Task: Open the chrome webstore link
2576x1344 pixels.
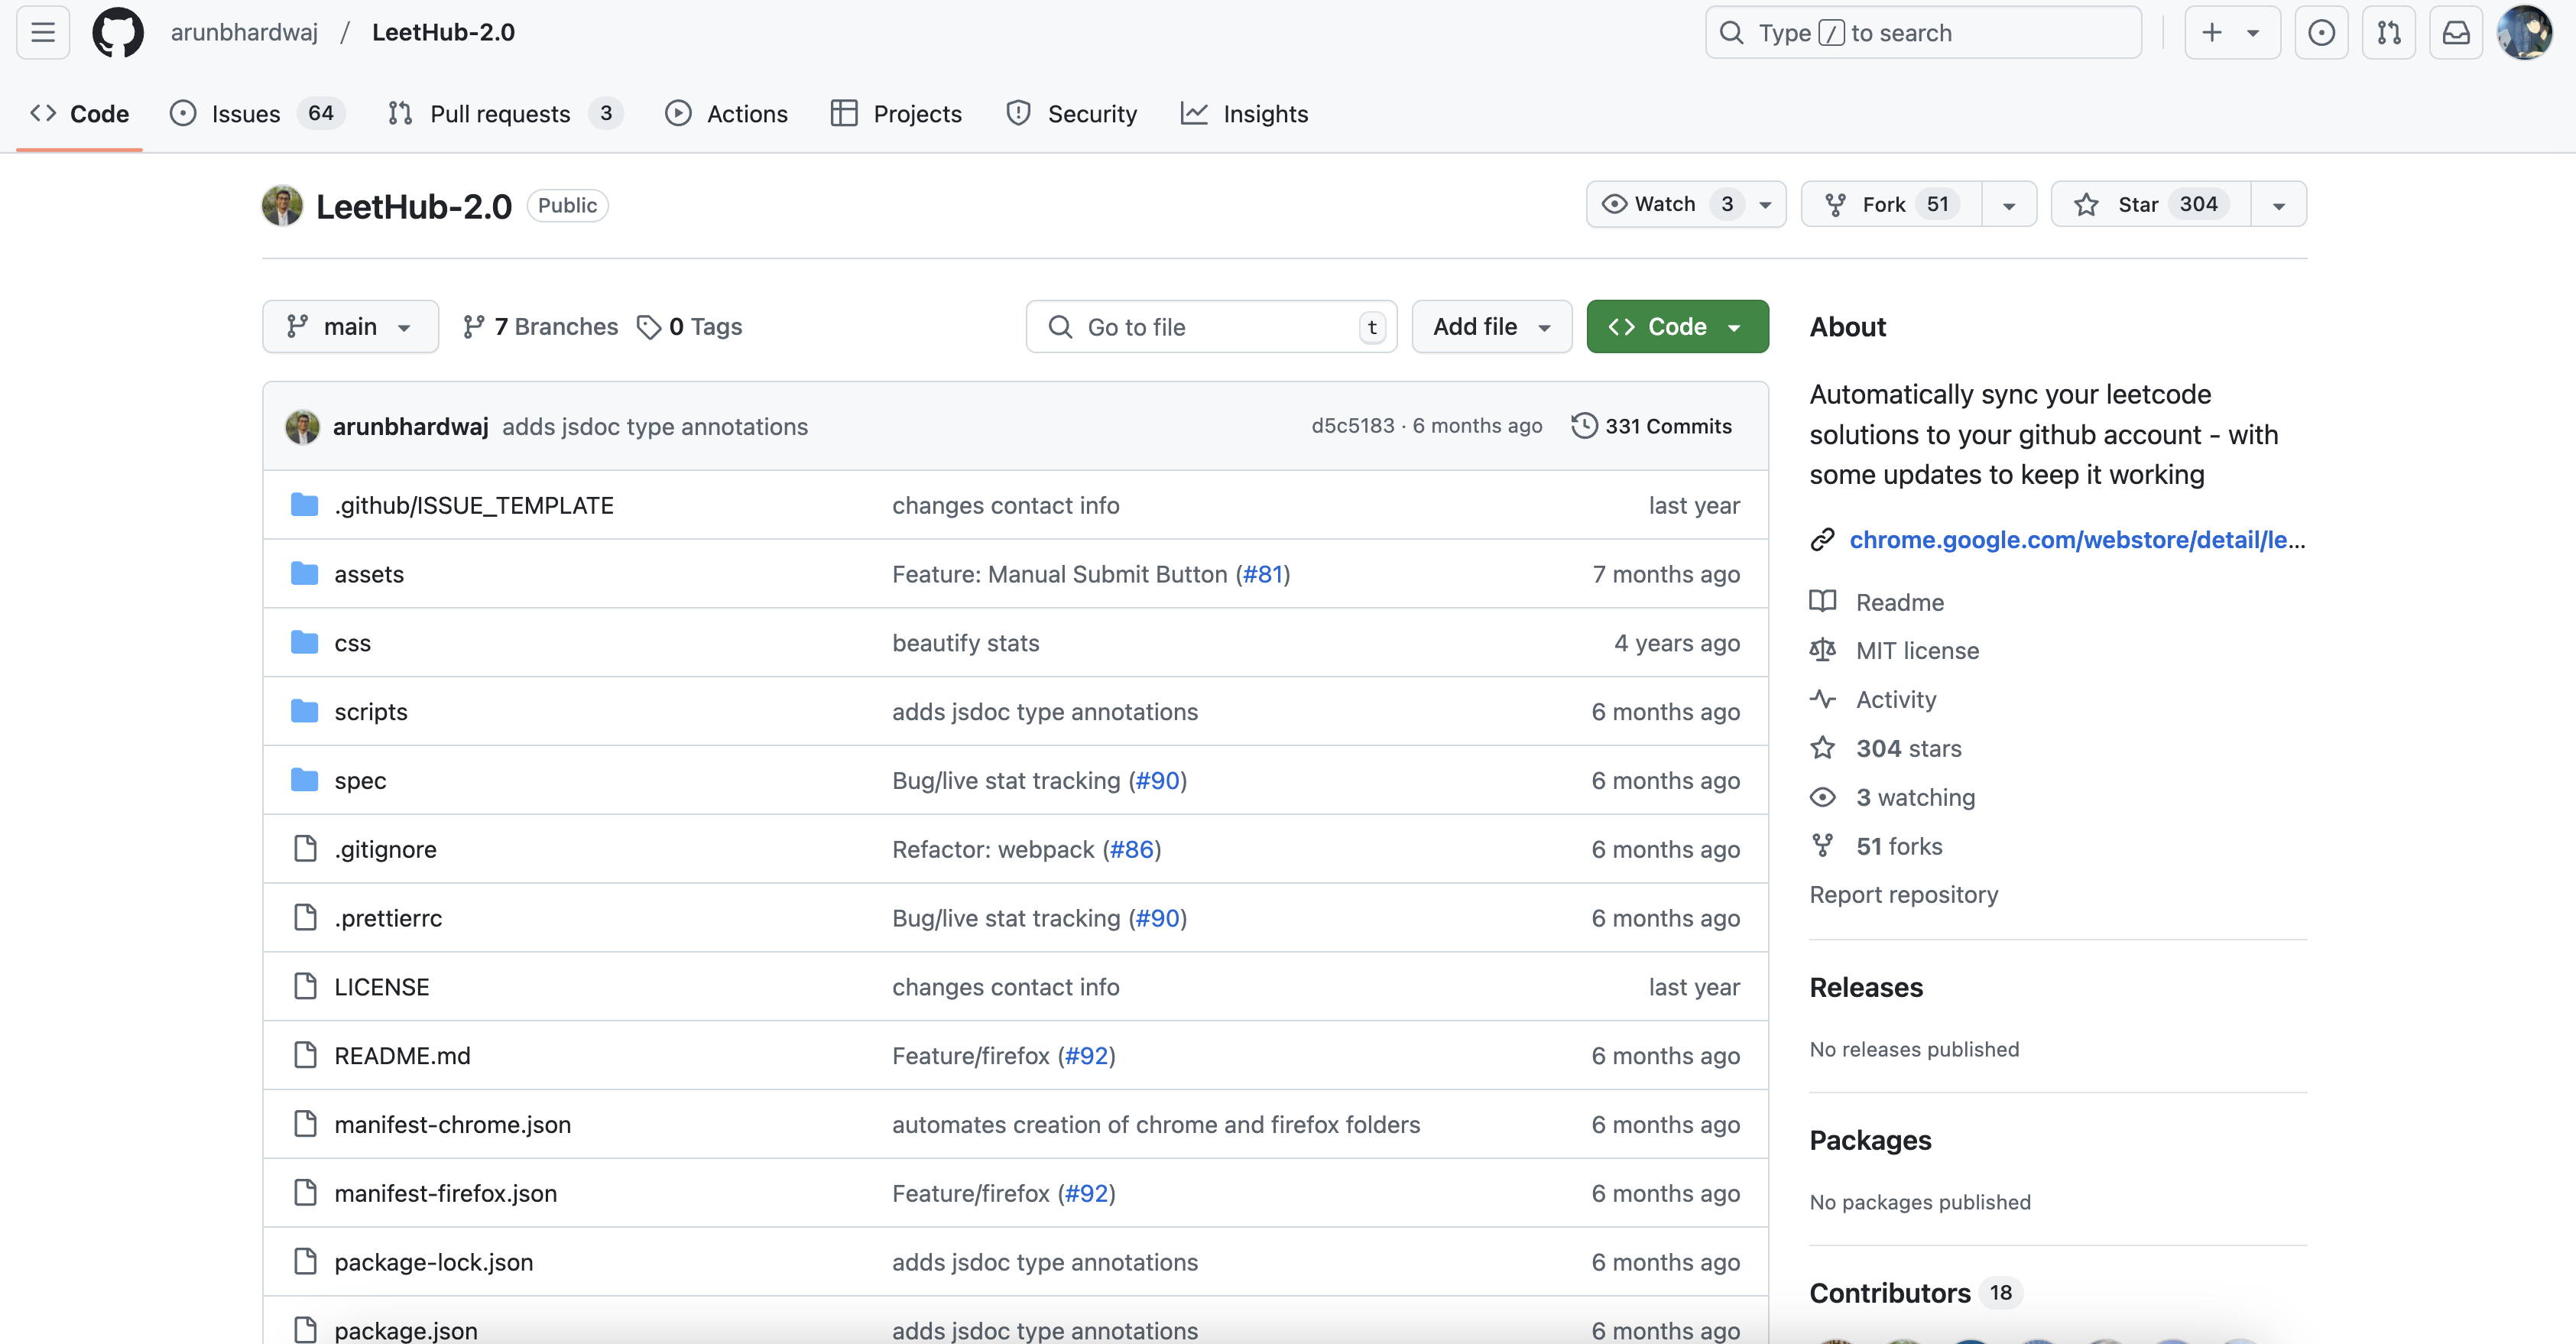Action: (2076, 540)
